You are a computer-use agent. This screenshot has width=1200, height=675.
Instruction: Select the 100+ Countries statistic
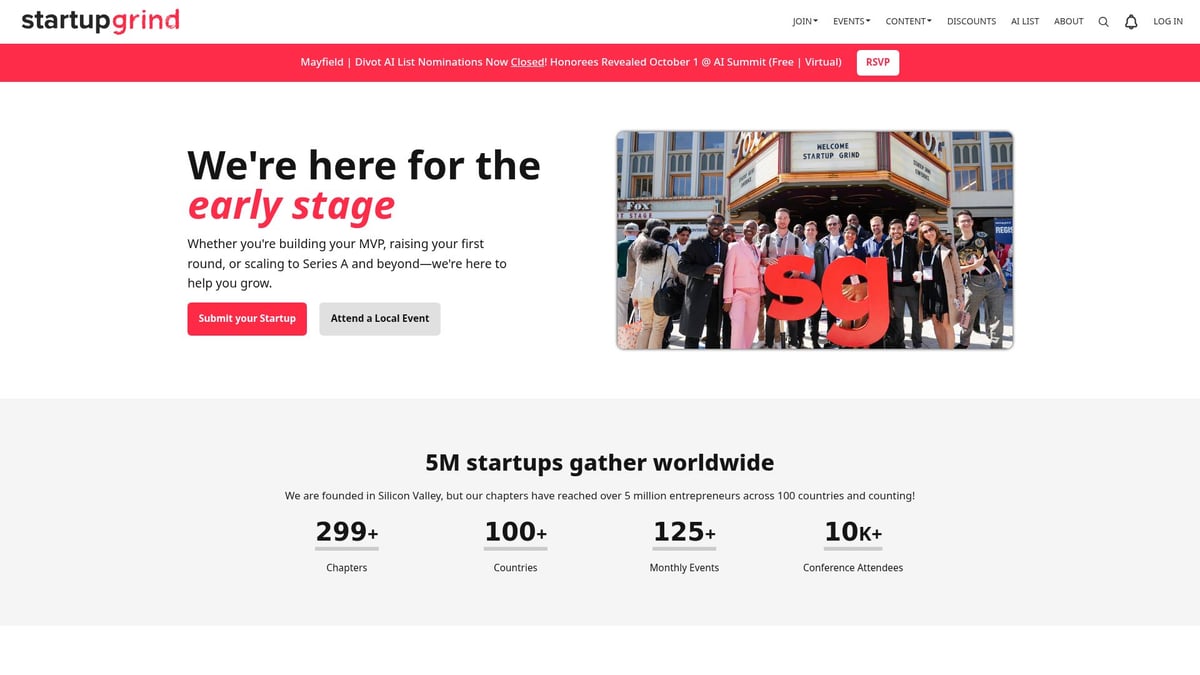pos(516,545)
